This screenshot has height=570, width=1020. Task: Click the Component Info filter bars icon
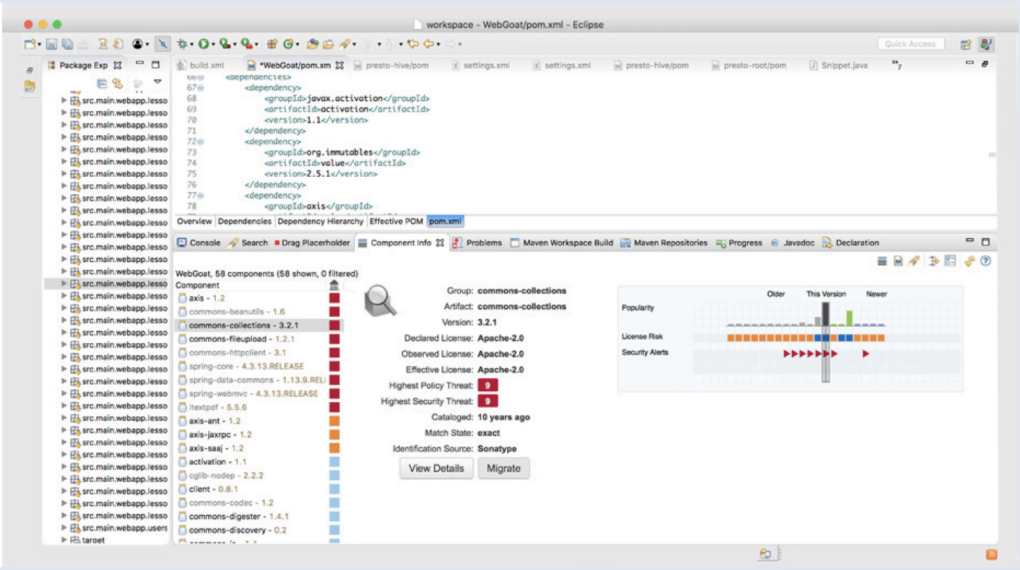click(881, 261)
